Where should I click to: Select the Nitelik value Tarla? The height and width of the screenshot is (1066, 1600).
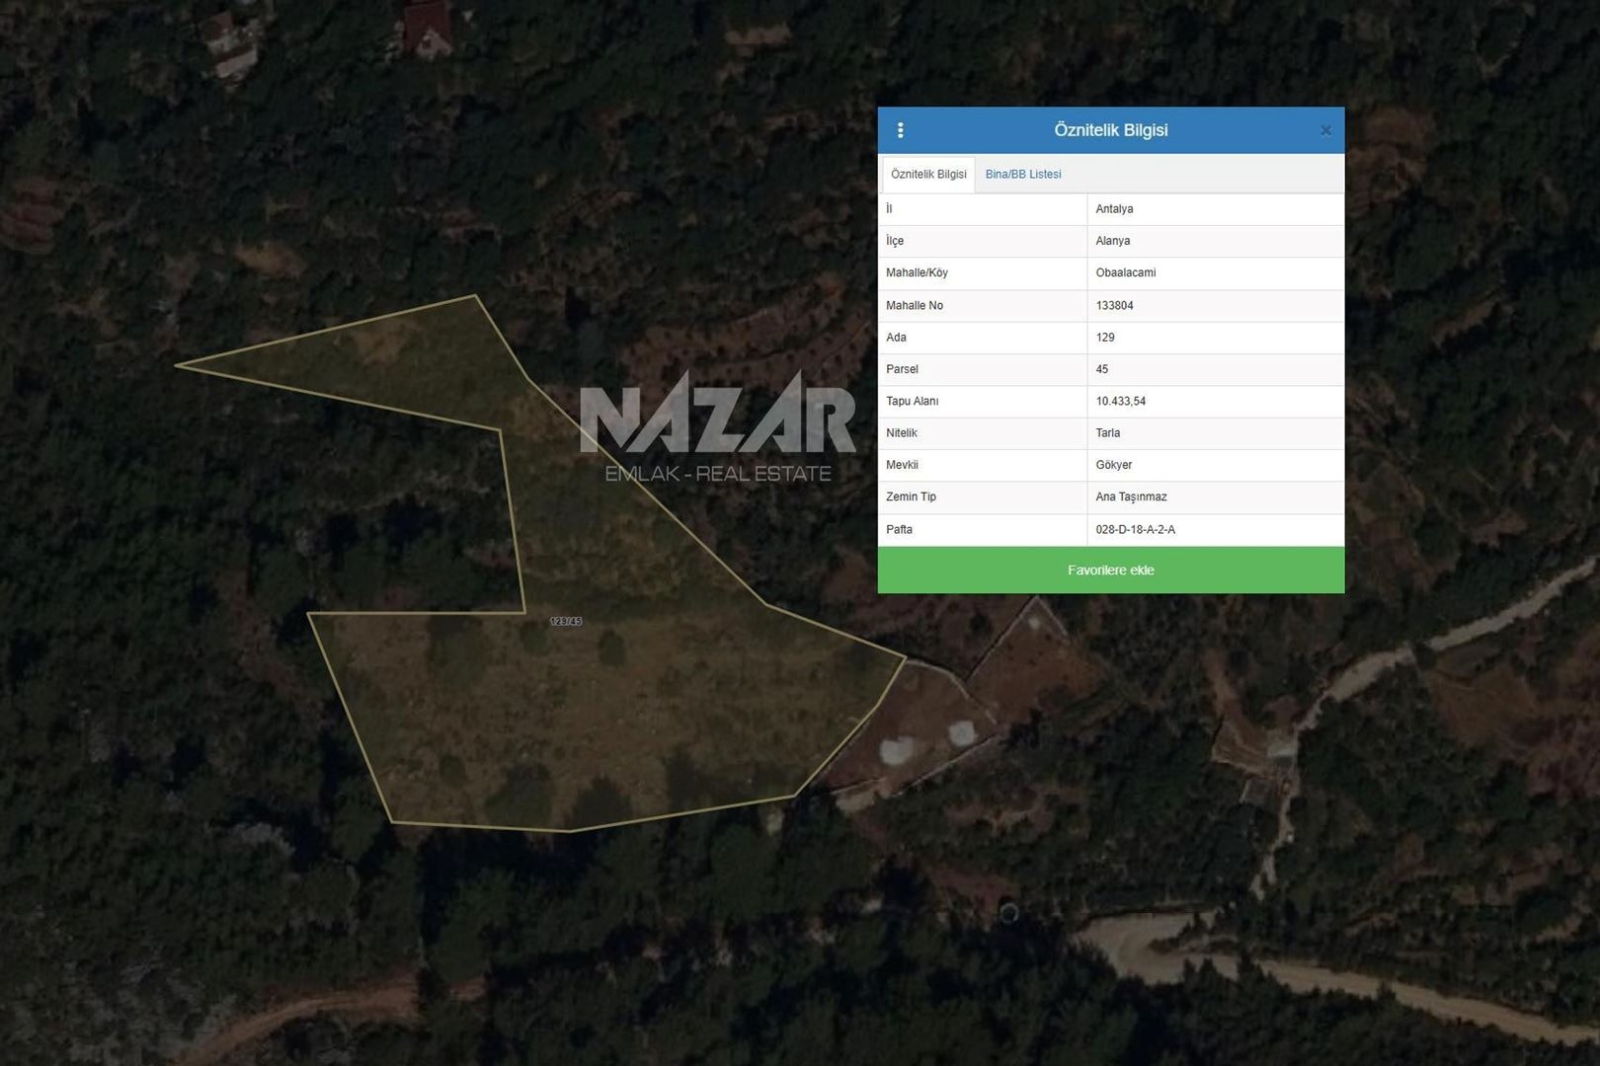(1215, 433)
